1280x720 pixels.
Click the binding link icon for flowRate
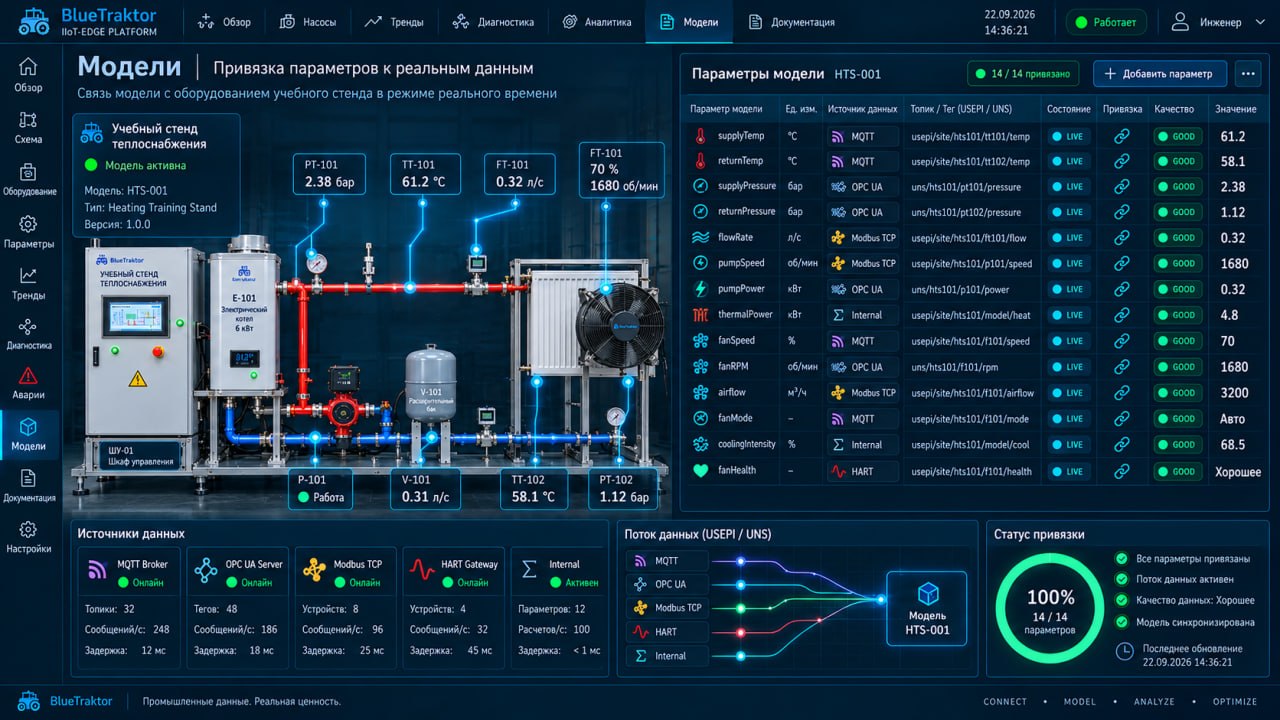coord(1122,238)
